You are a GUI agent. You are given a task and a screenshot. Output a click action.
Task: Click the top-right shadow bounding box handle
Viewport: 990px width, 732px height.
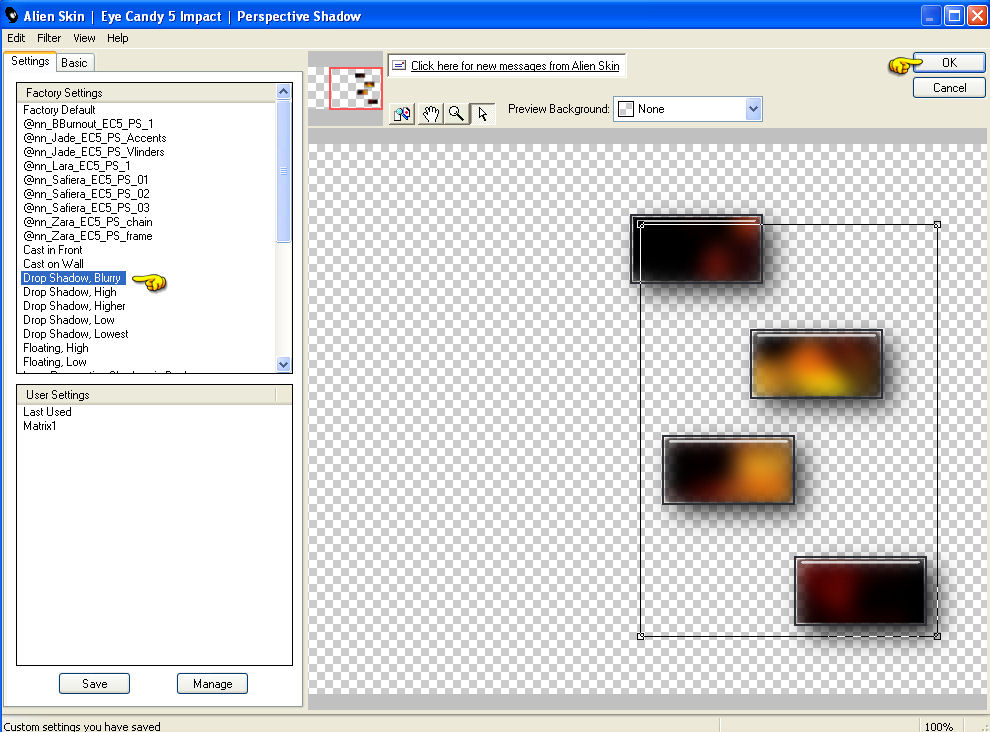tap(937, 225)
